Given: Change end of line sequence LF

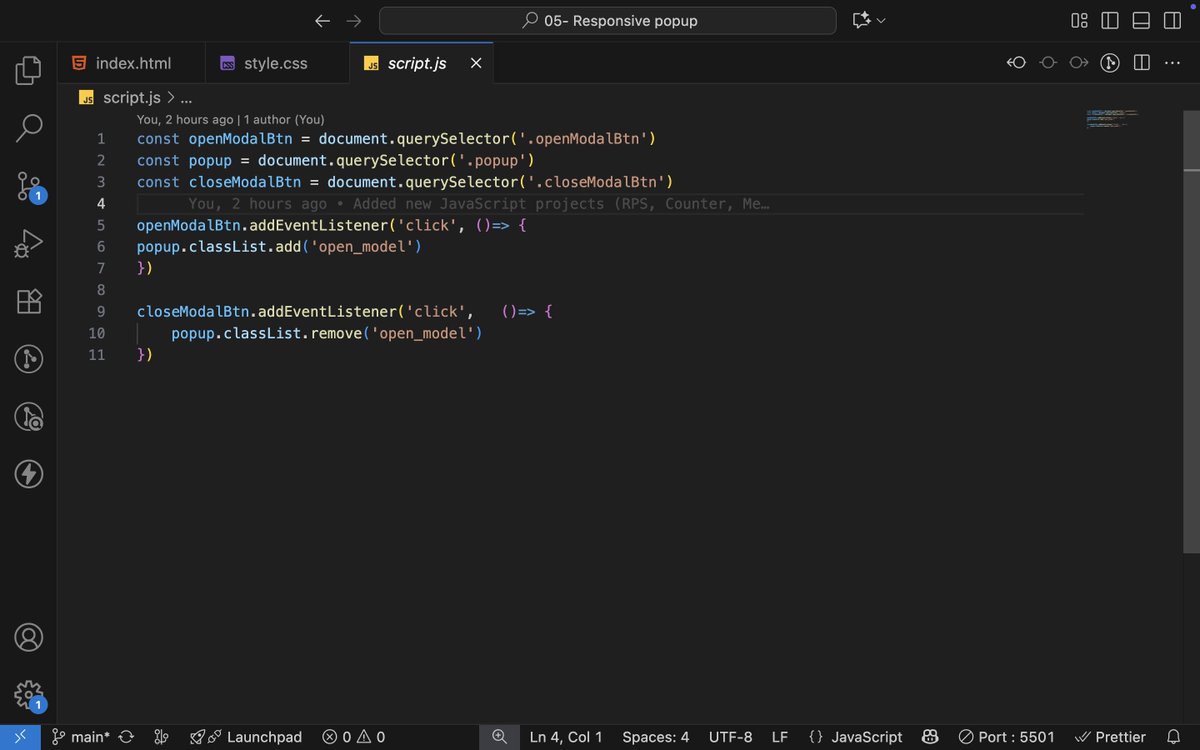Looking at the screenshot, I should point(780,737).
